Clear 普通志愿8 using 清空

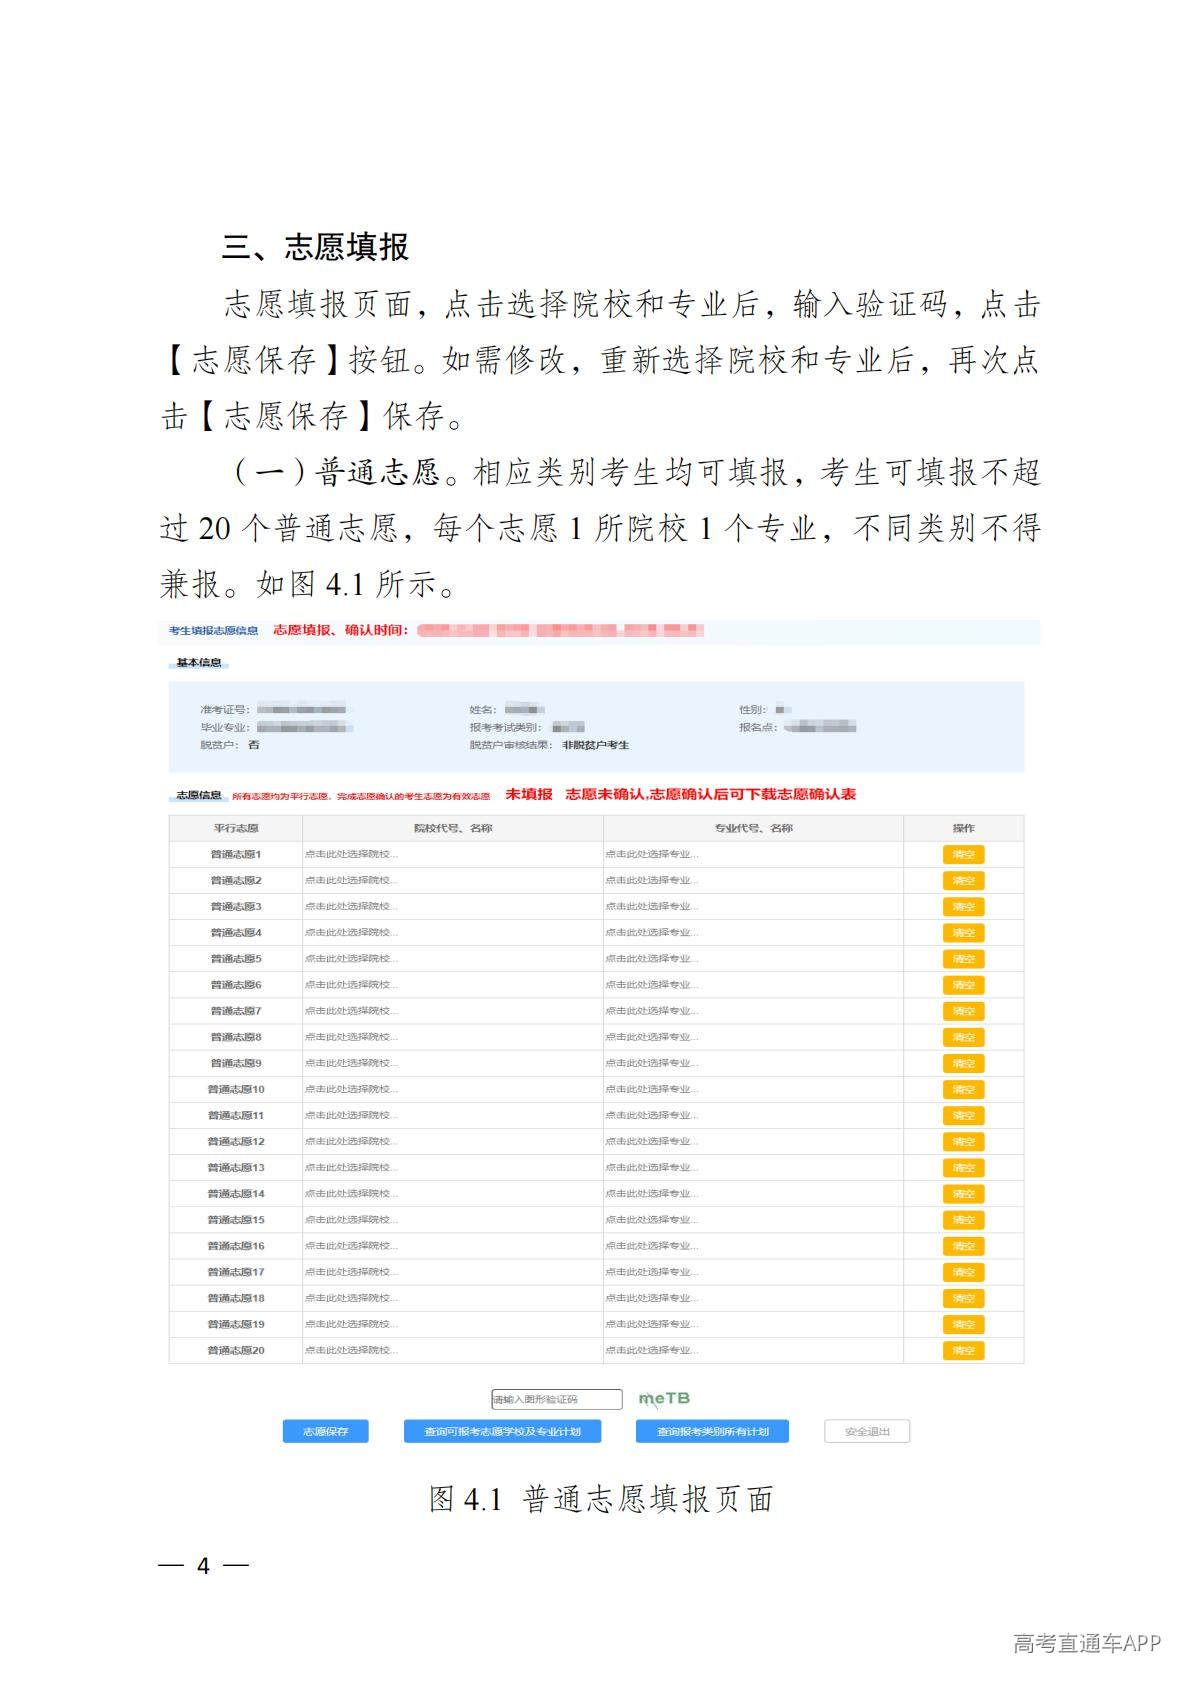[963, 1037]
